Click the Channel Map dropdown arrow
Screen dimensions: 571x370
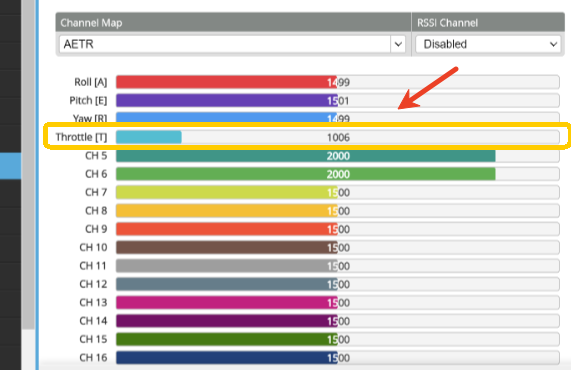pos(398,44)
